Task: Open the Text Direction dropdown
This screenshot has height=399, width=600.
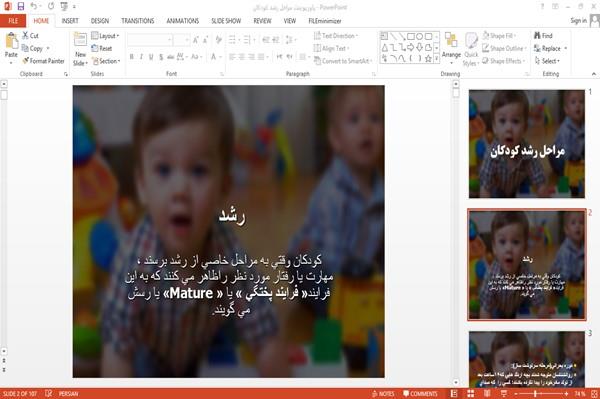Action: [336, 36]
